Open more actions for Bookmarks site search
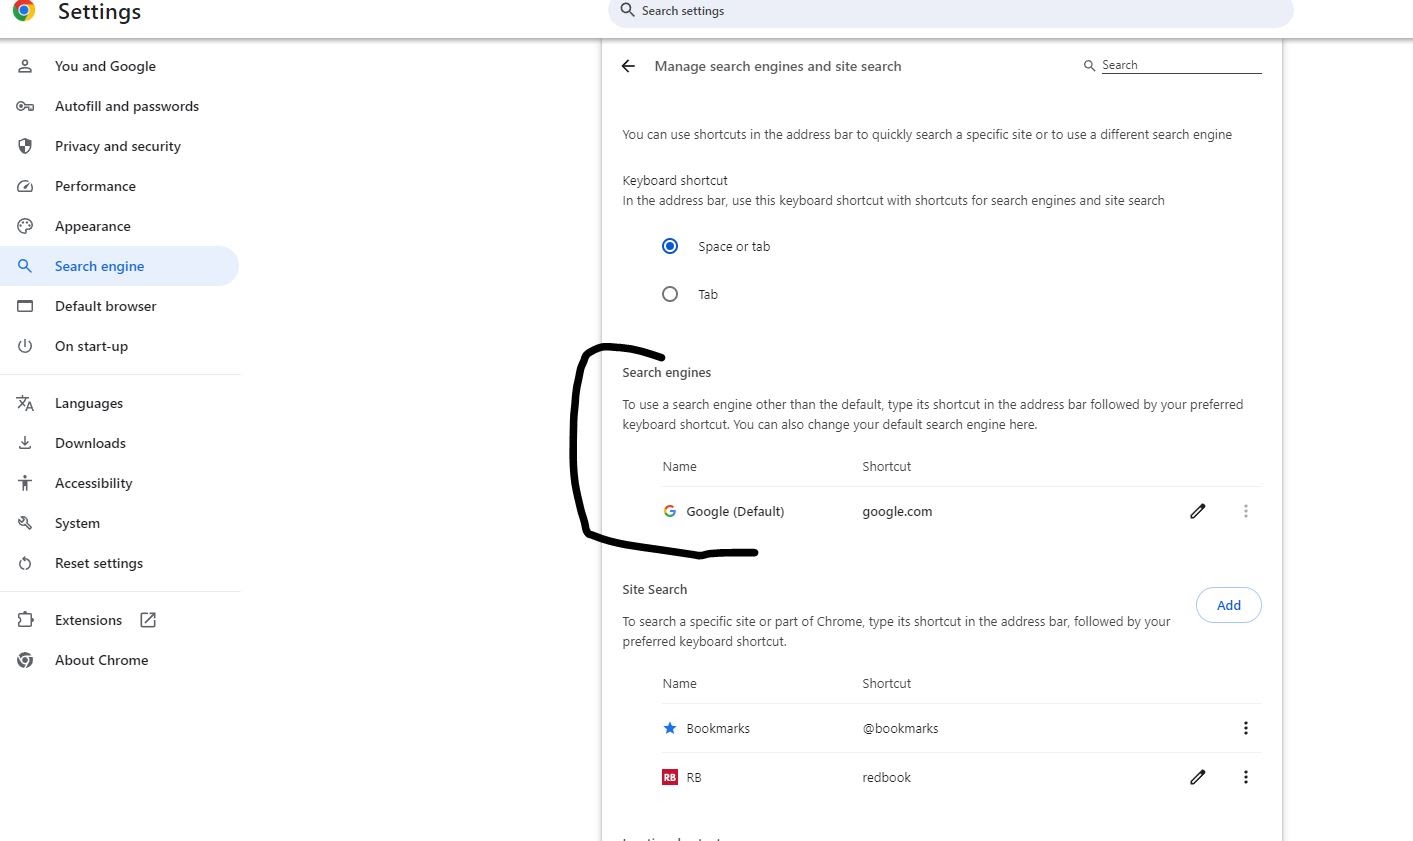The image size is (1413, 841). click(x=1246, y=728)
